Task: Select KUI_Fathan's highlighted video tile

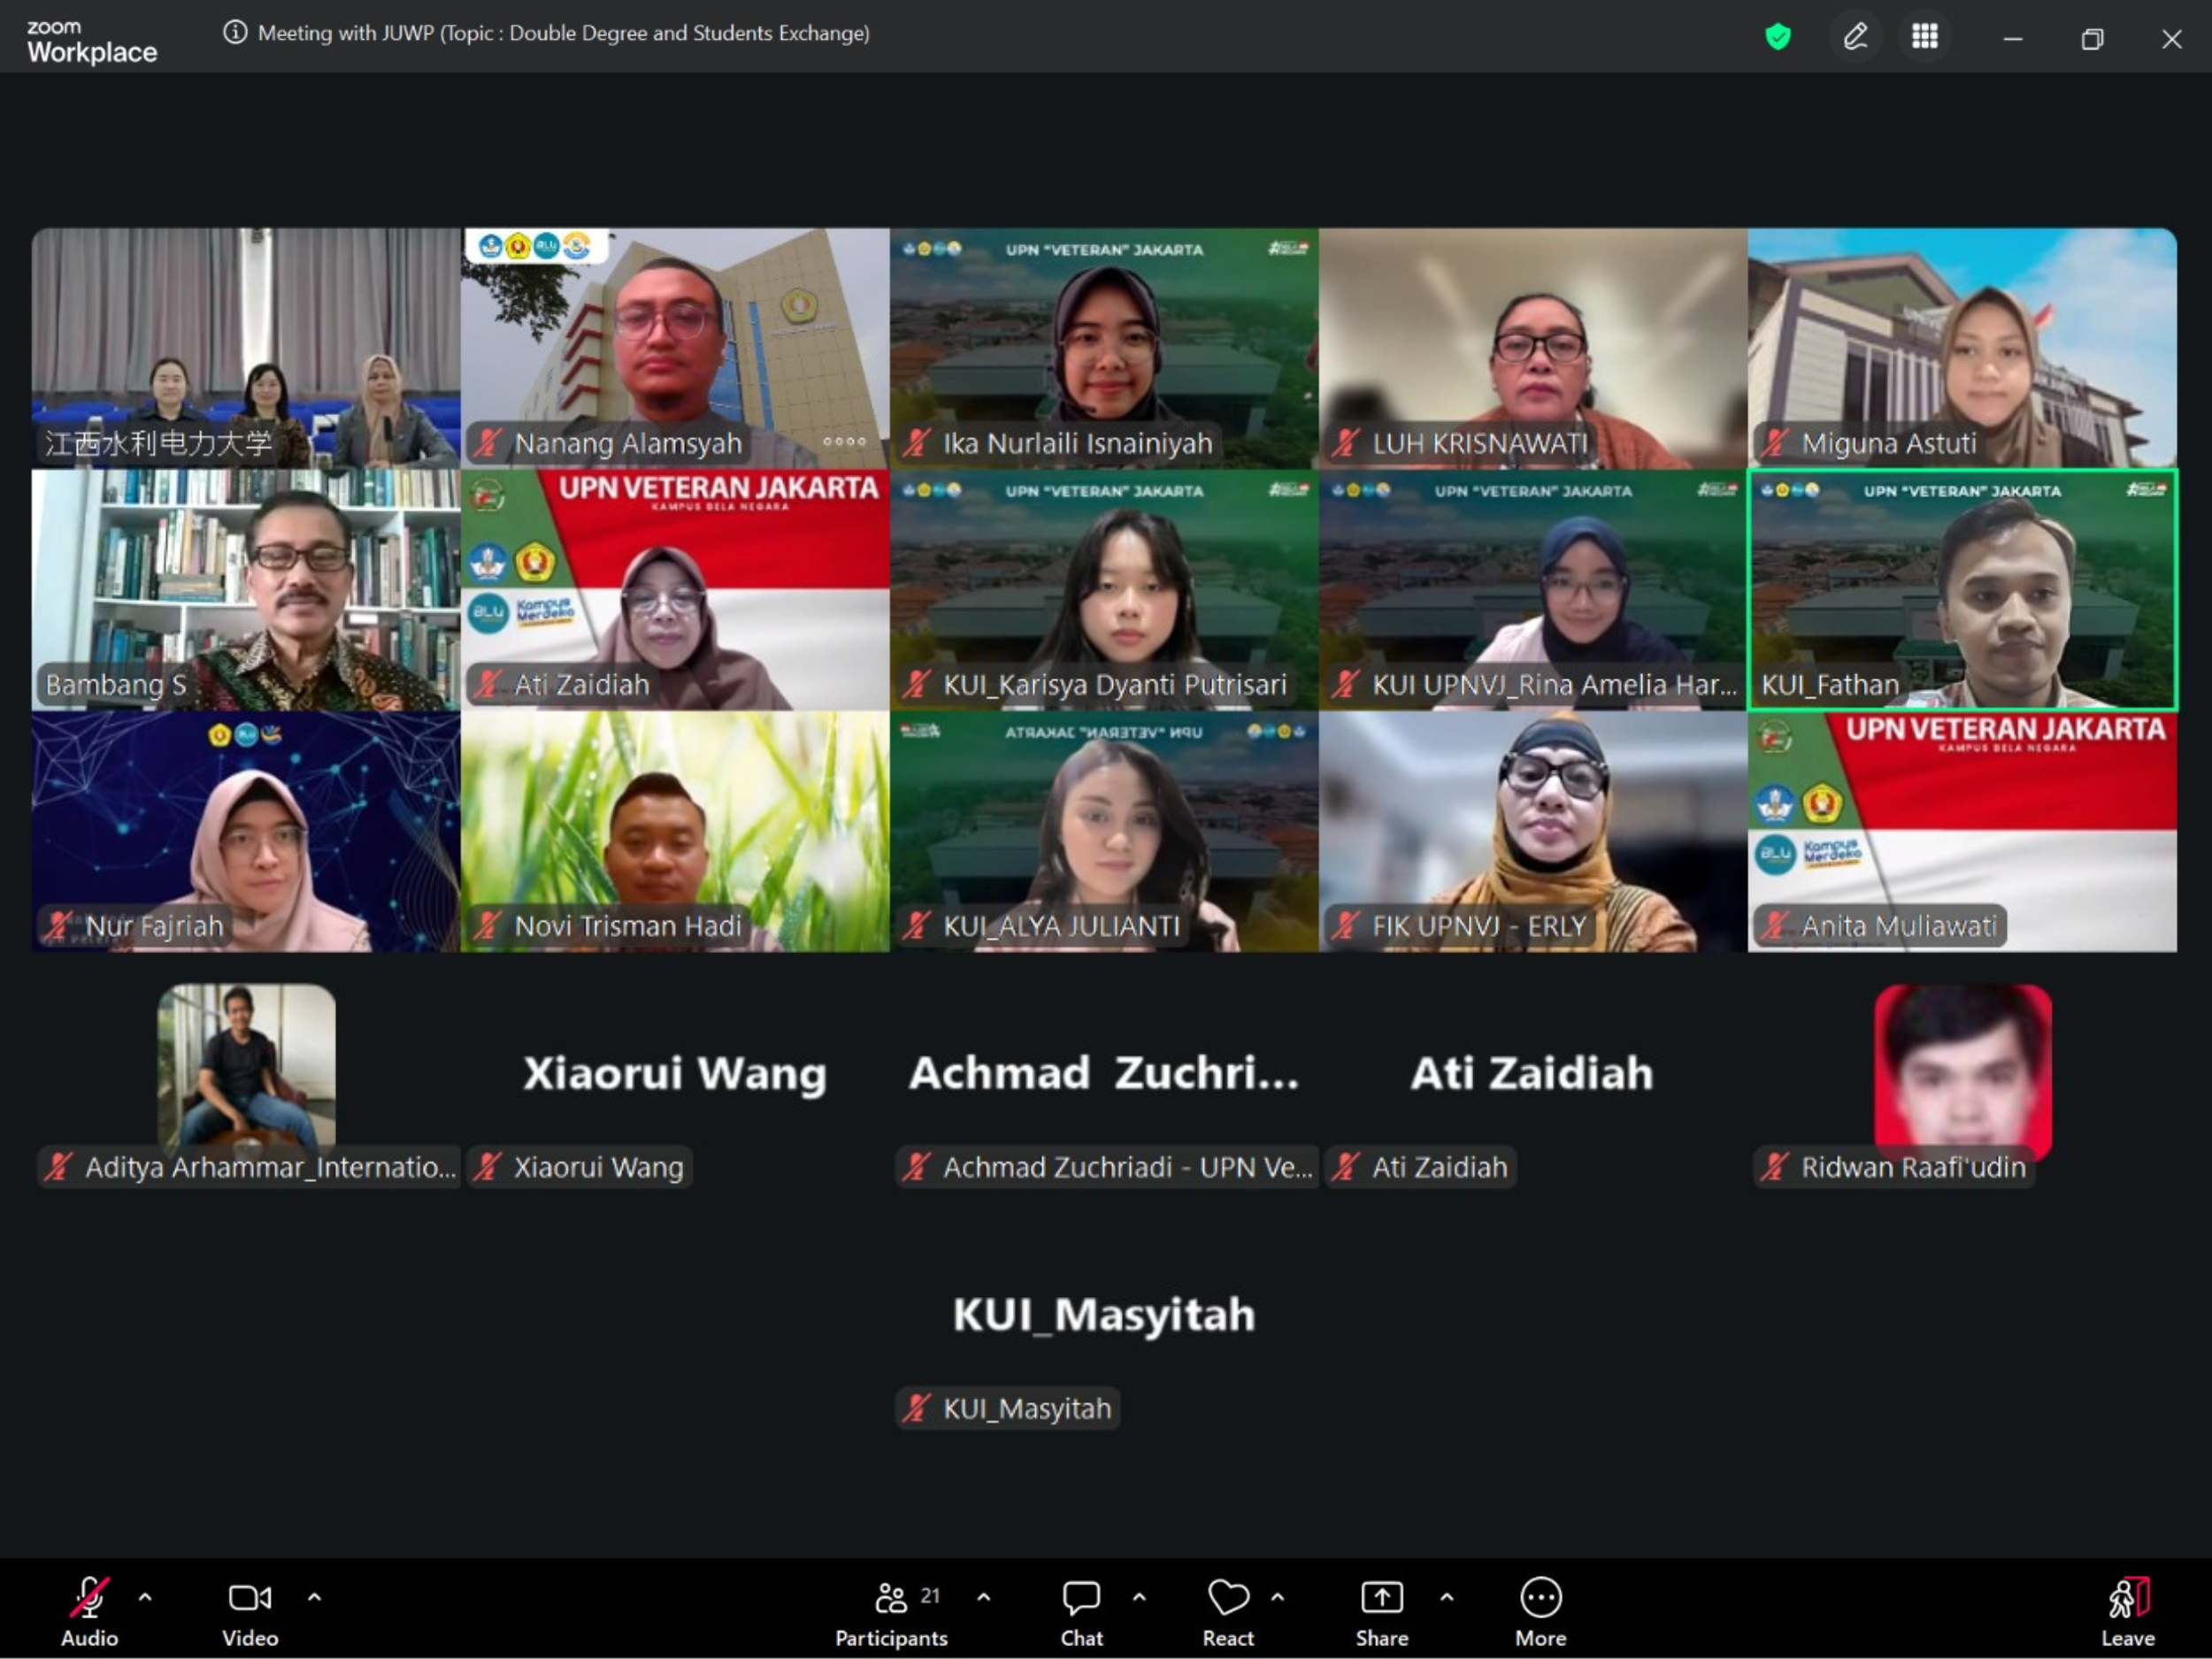Action: 1961,590
